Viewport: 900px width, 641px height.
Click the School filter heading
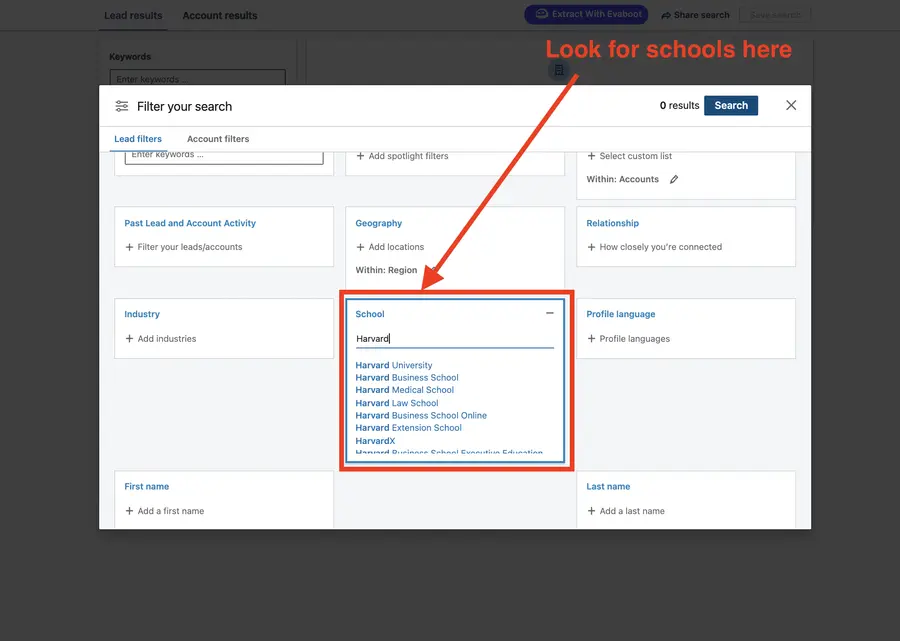pos(370,314)
